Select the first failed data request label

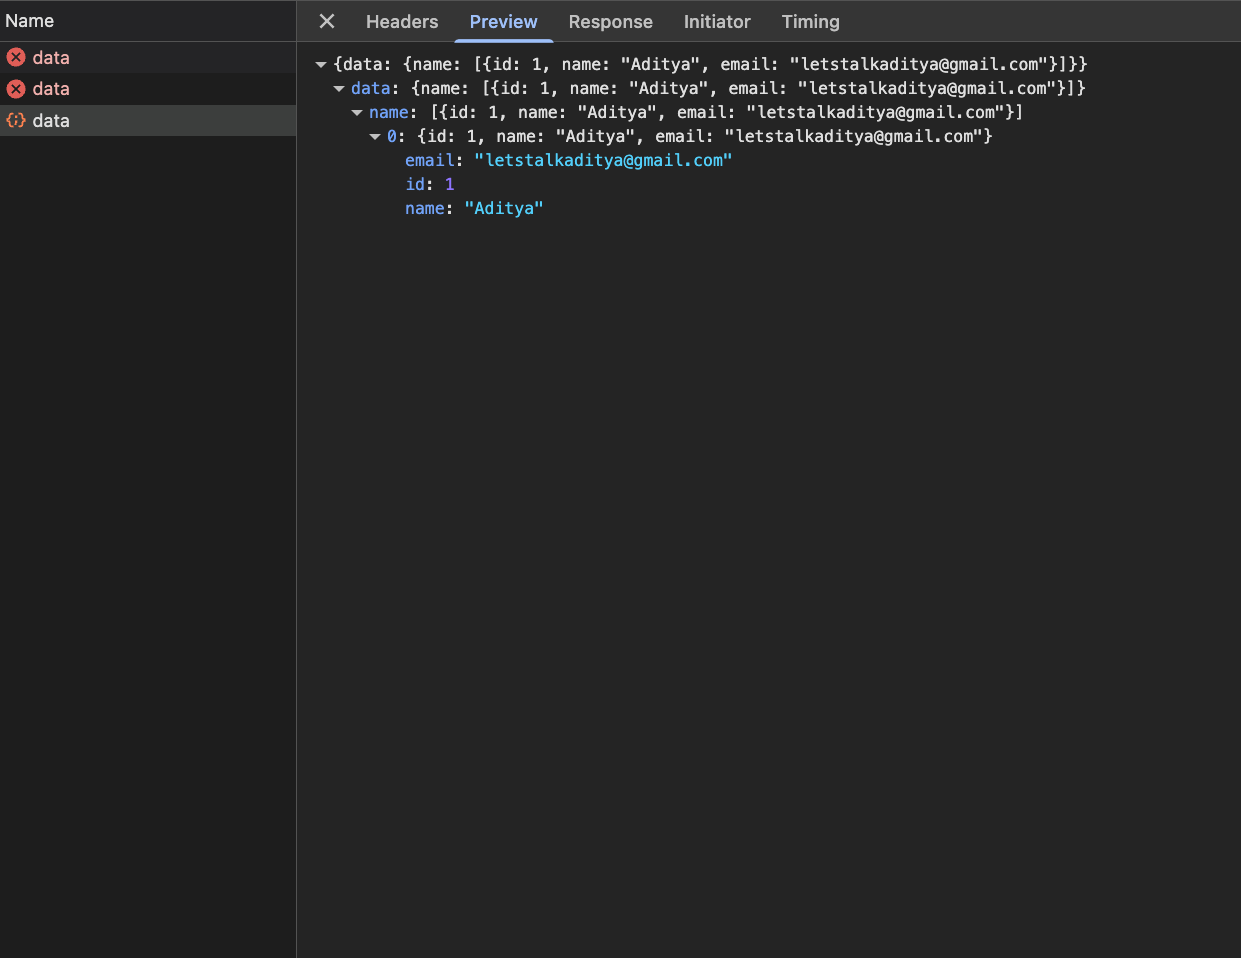[51, 58]
